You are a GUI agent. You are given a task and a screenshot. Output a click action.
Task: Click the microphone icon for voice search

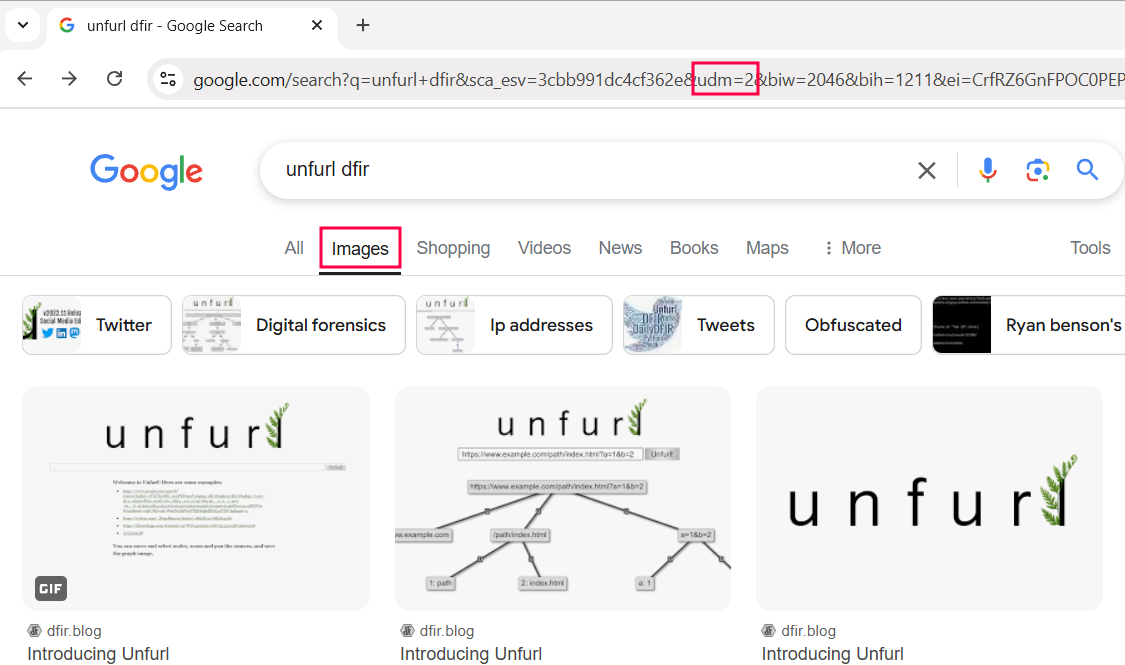(x=988, y=170)
